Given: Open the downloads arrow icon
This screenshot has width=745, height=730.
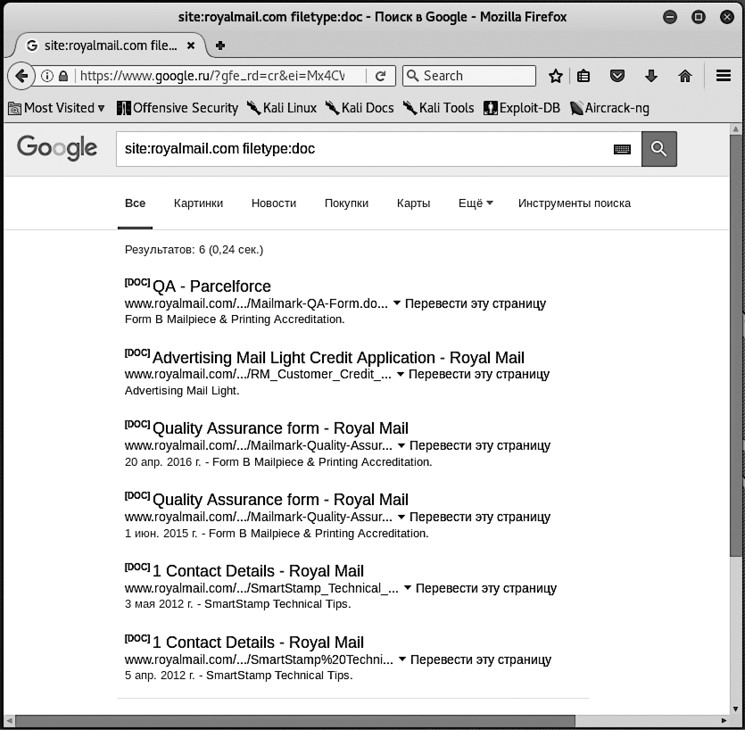Looking at the screenshot, I should [x=651, y=76].
